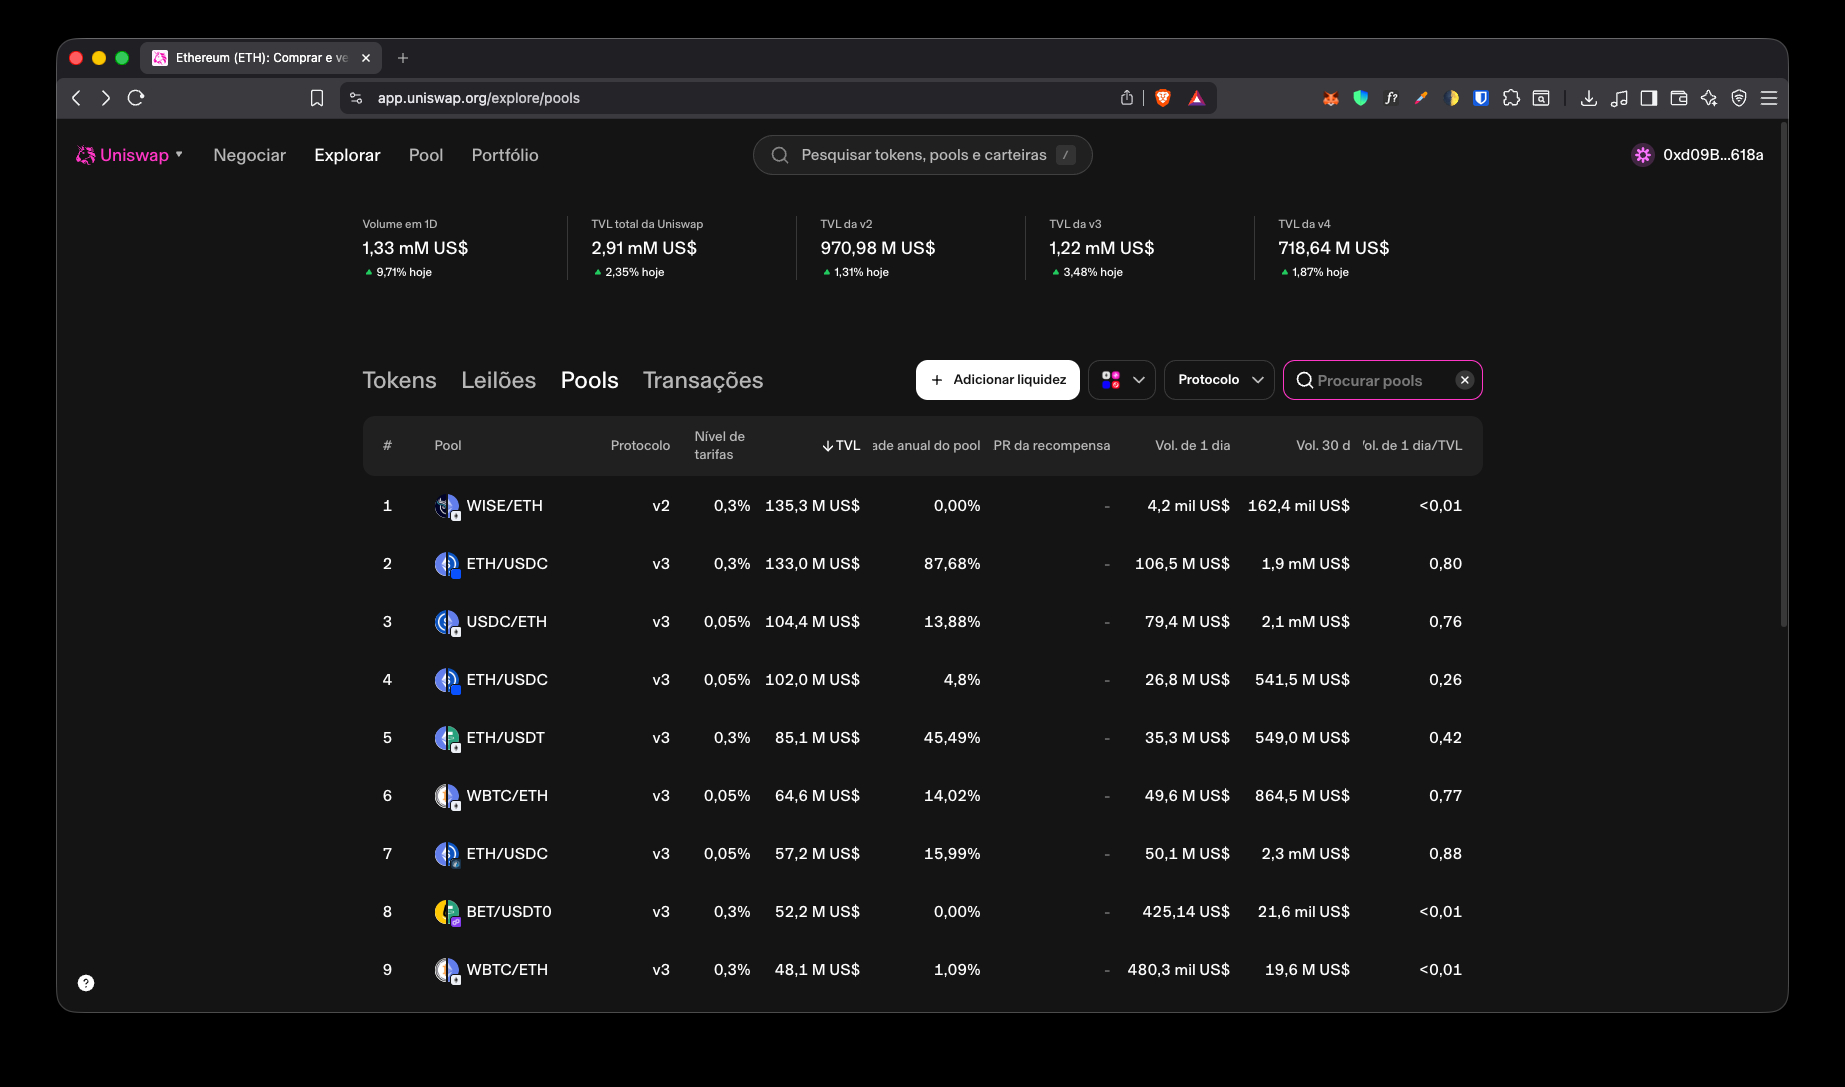Open Brave Wallet icon
1845x1087 pixels.
(x=1679, y=98)
